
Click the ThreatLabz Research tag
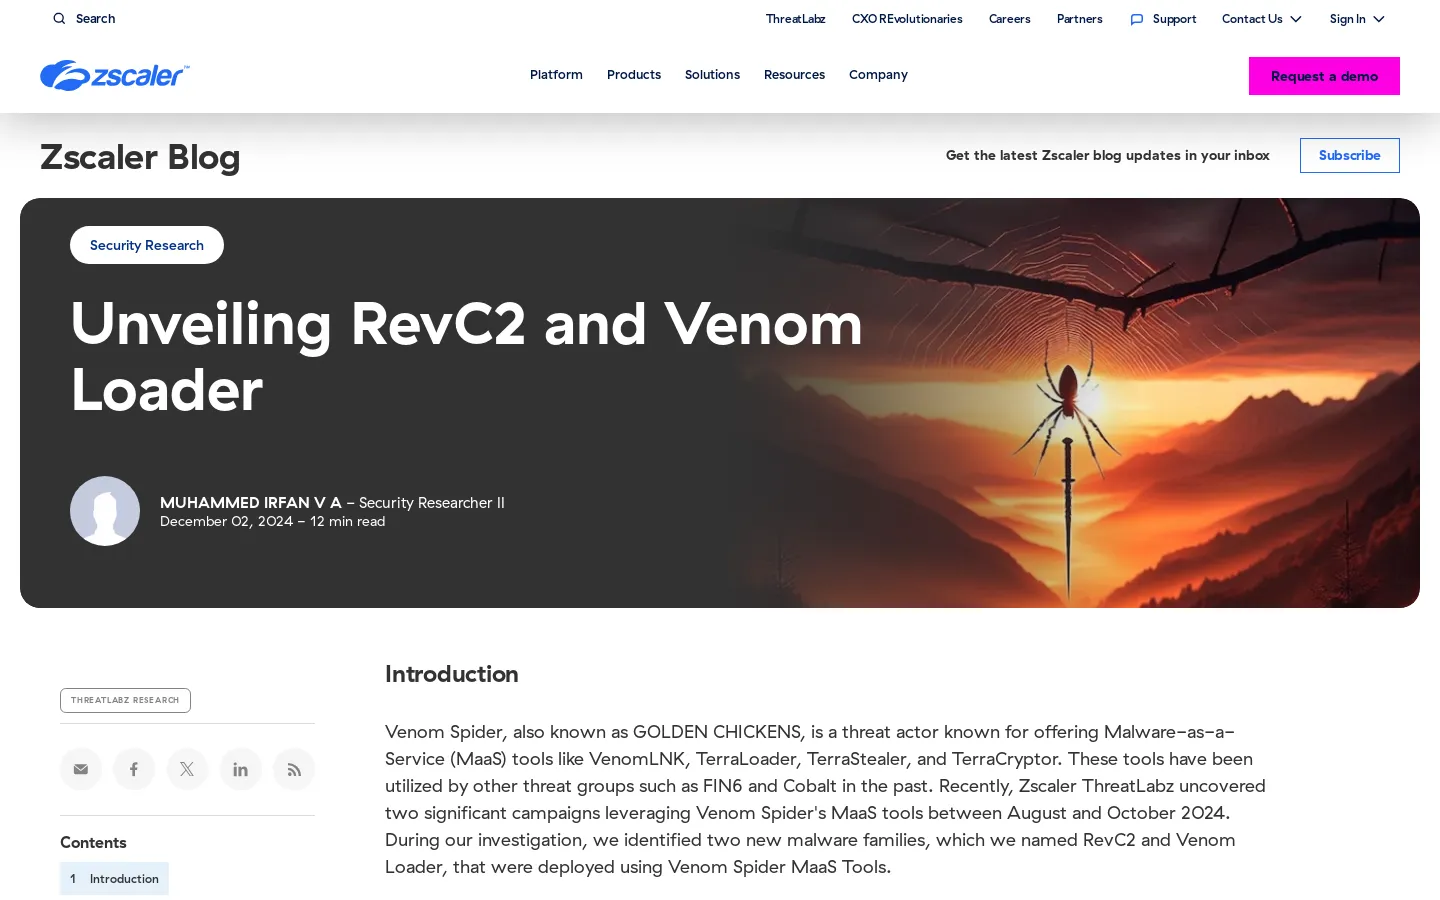click(x=125, y=700)
